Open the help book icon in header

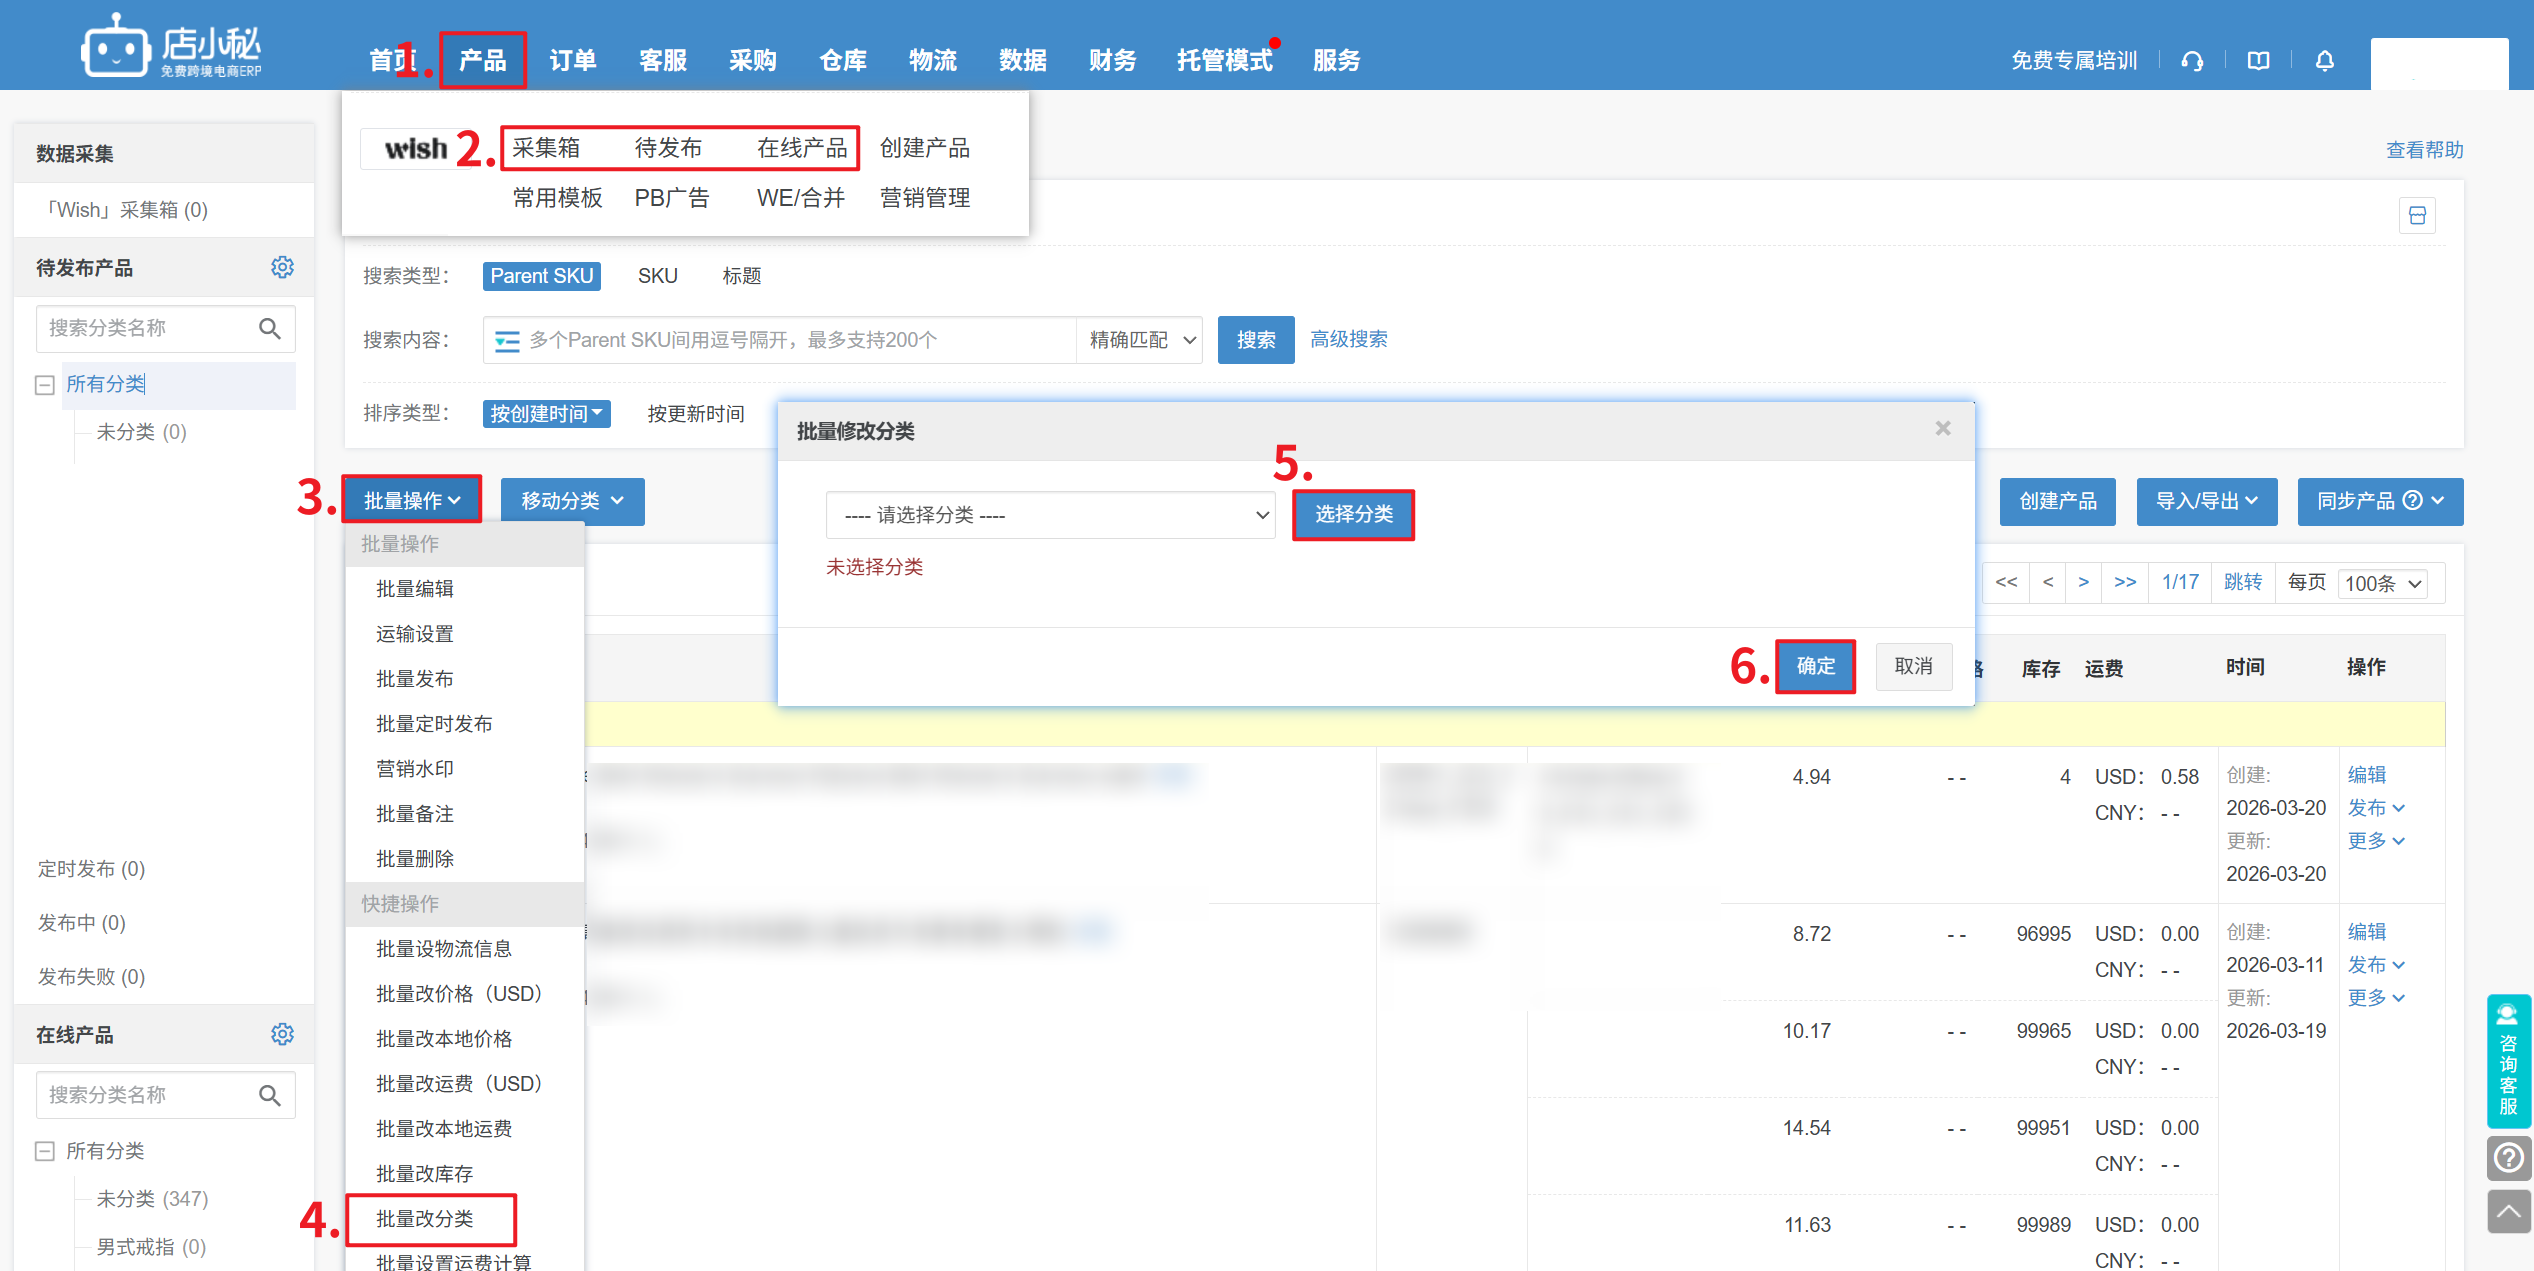[x=2258, y=62]
